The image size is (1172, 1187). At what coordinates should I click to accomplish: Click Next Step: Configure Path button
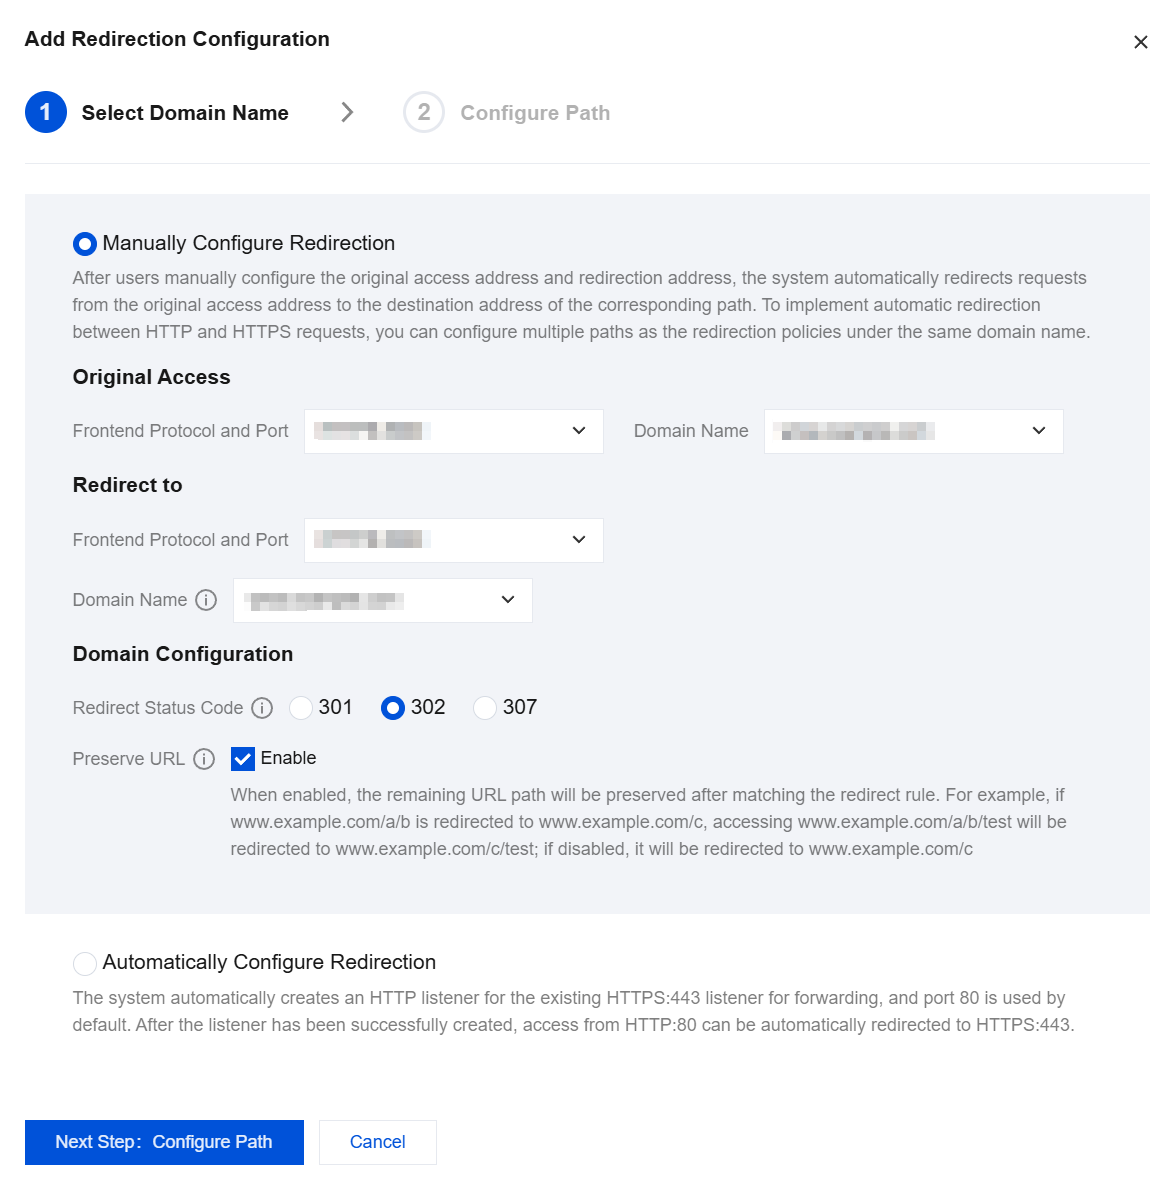[x=164, y=1142]
